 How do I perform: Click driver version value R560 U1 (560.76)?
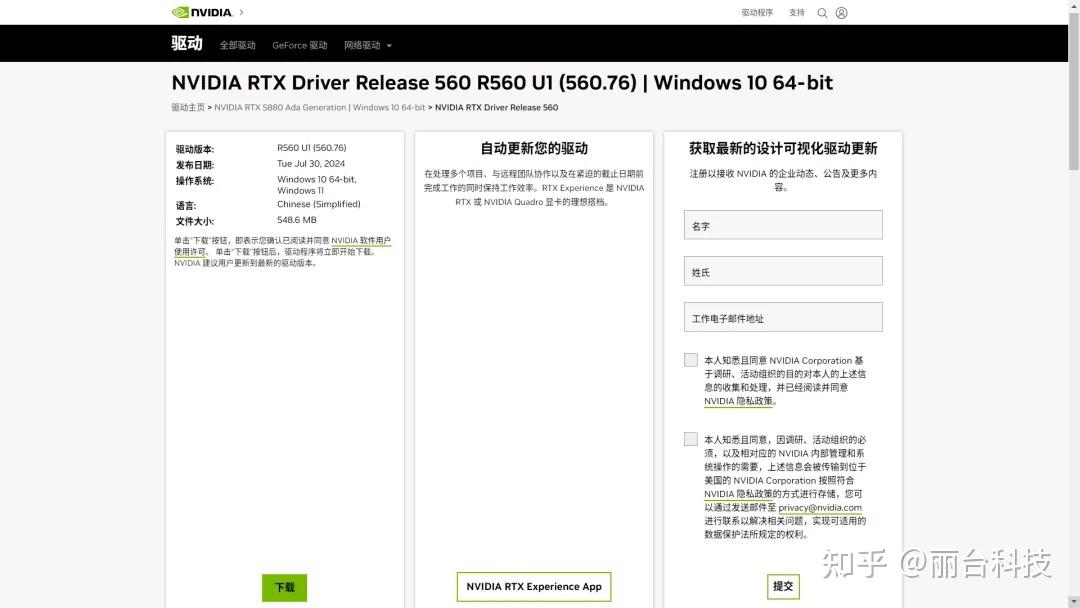311,148
